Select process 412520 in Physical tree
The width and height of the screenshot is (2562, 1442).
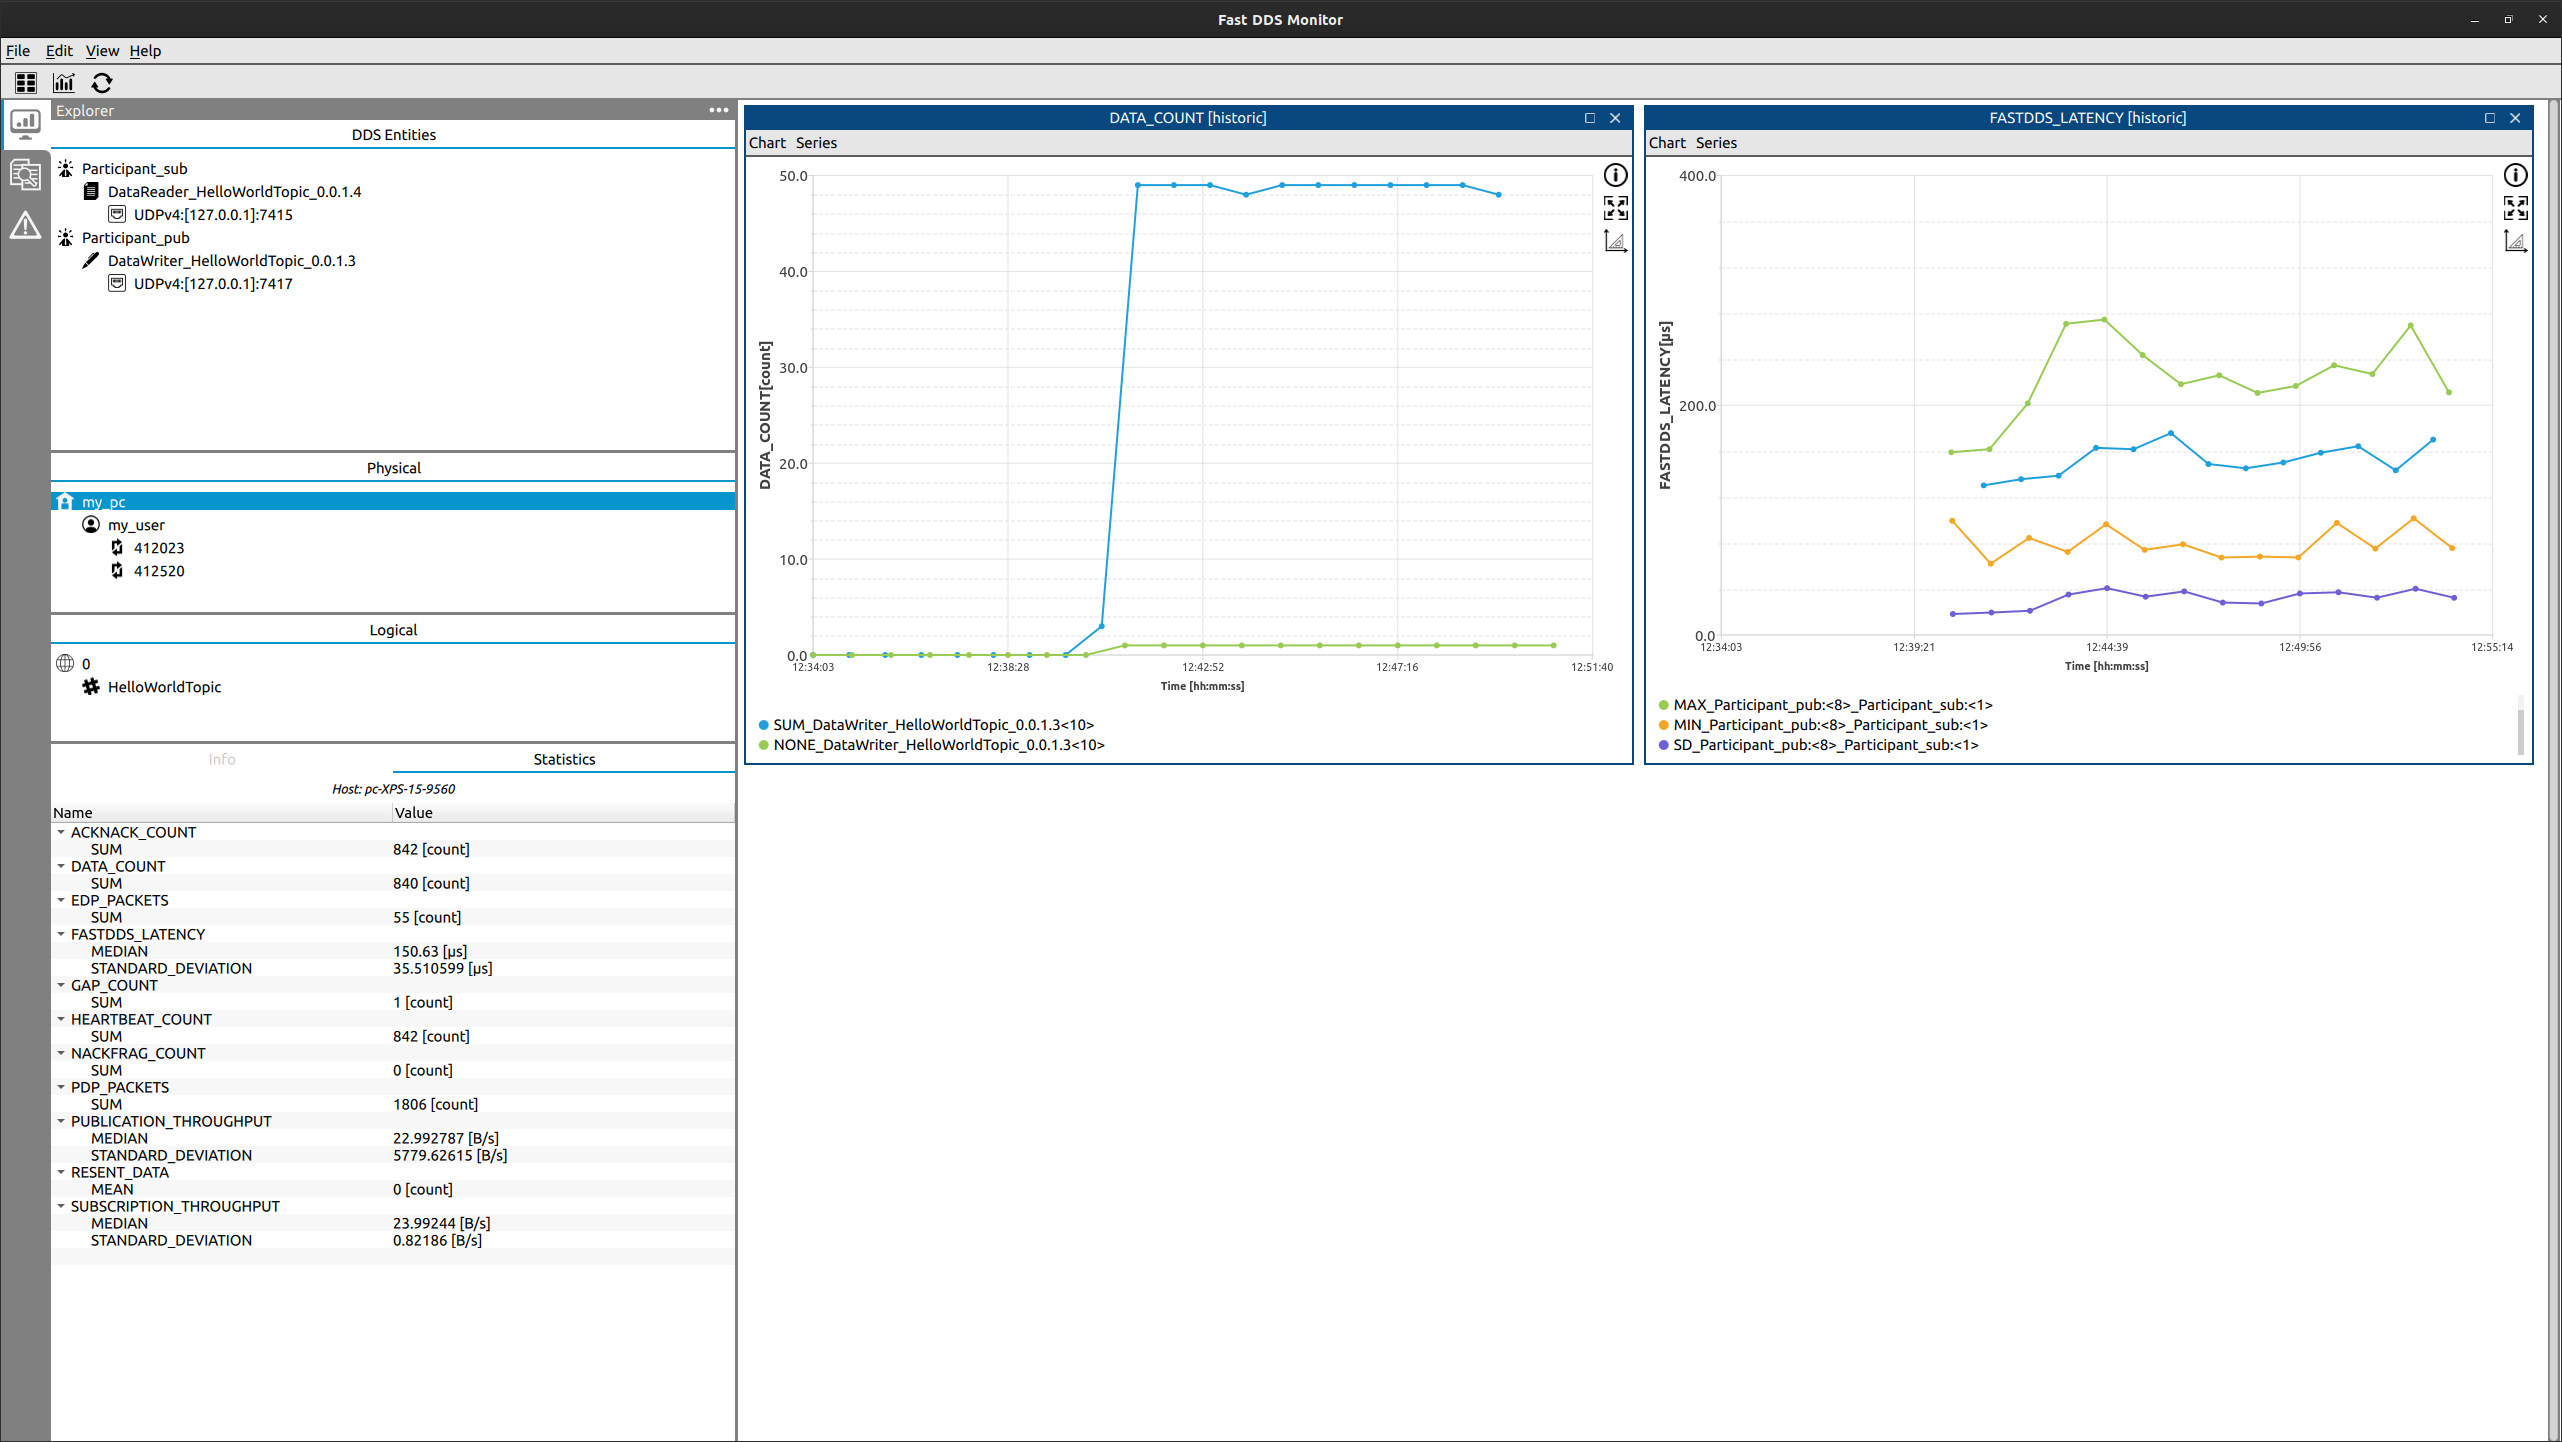point(159,570)
